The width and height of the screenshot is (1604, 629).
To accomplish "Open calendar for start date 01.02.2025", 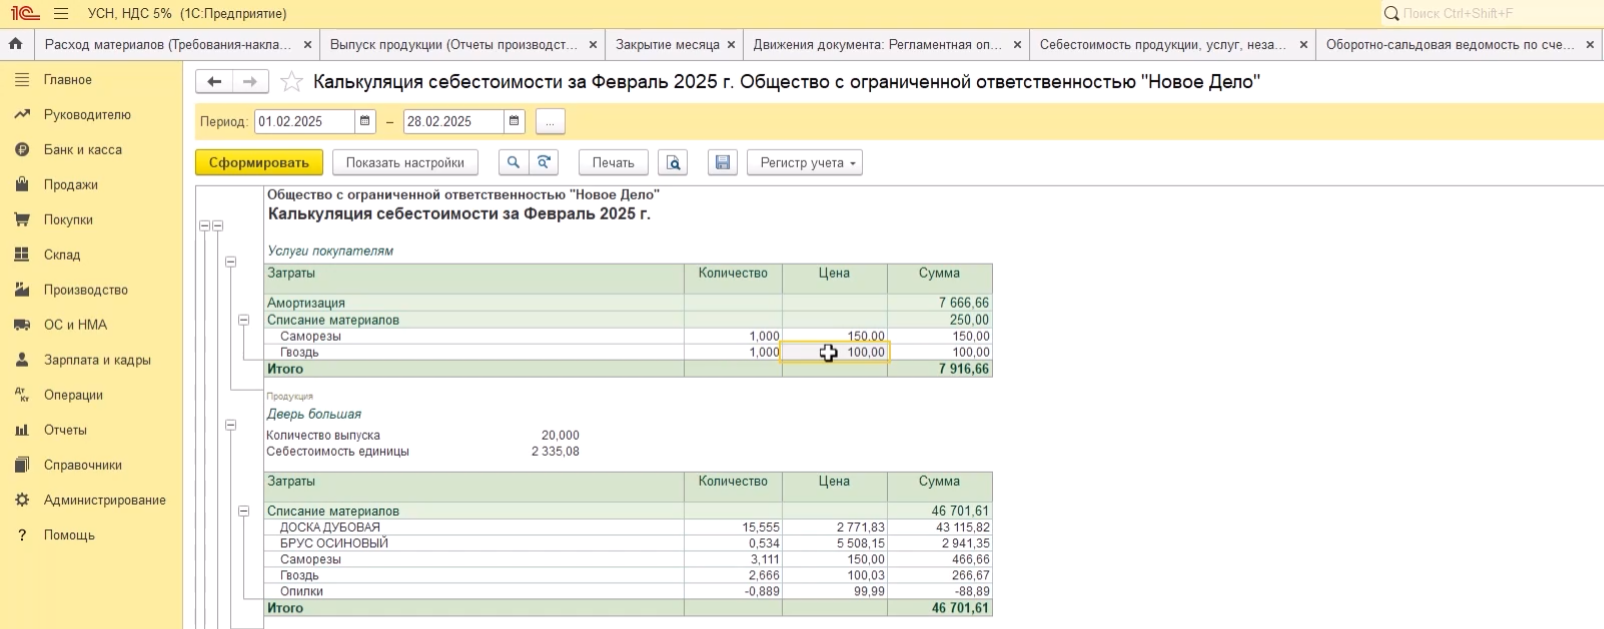I will [366, 122].
